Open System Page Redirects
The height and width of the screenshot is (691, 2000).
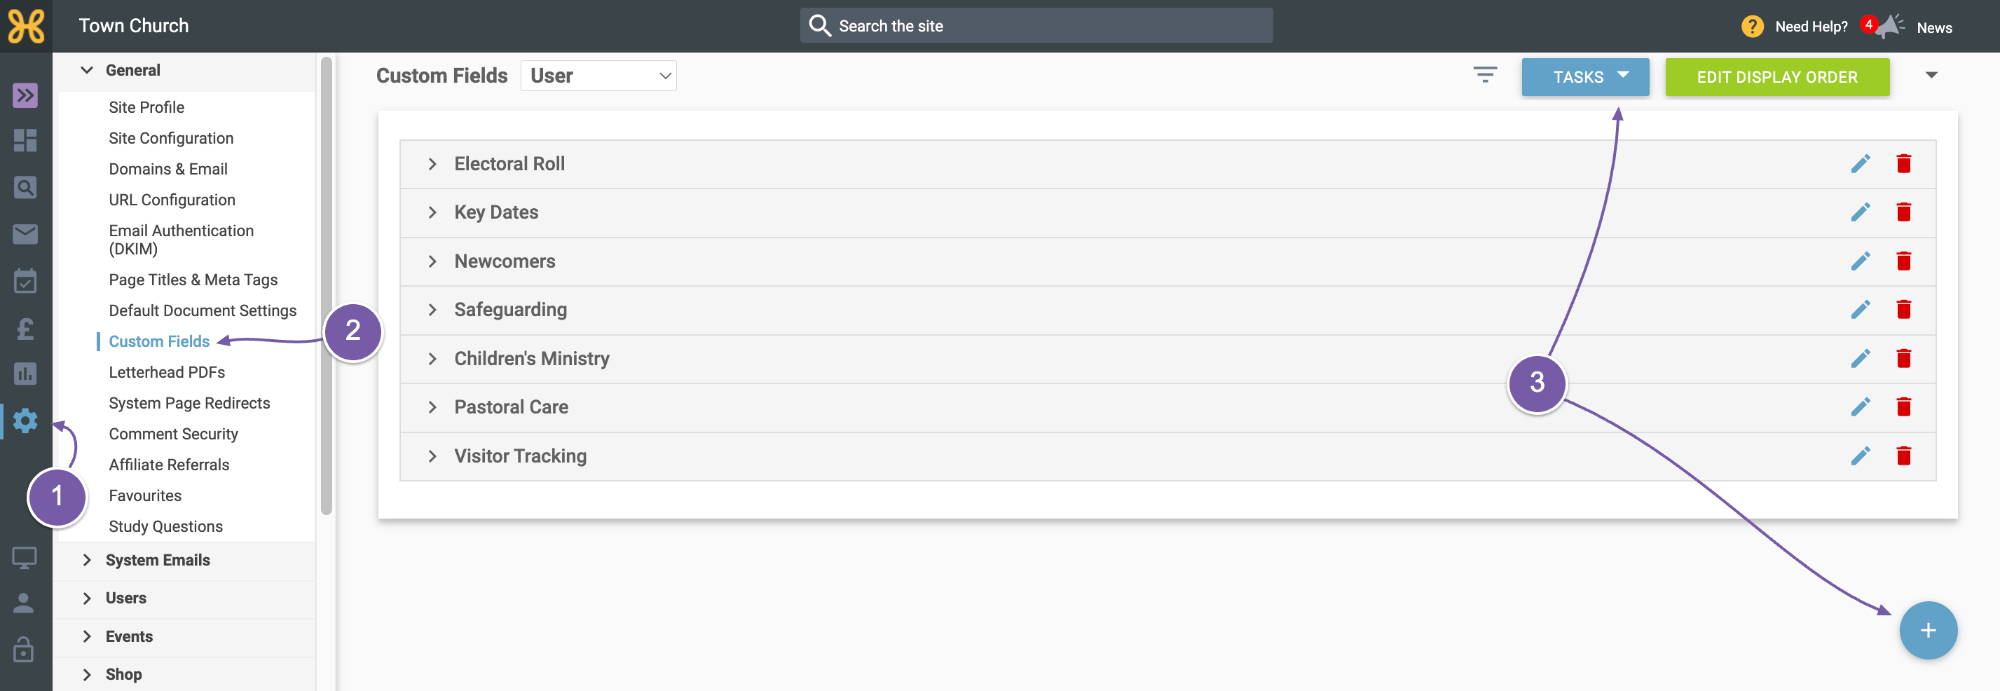tap(189, 403)
